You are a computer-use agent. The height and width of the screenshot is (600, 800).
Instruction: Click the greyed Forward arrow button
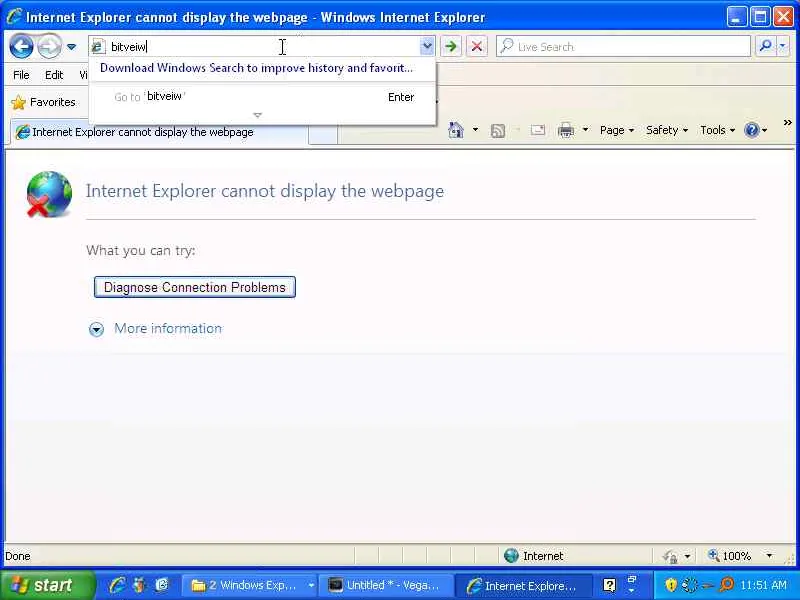(x=49, y=46)
